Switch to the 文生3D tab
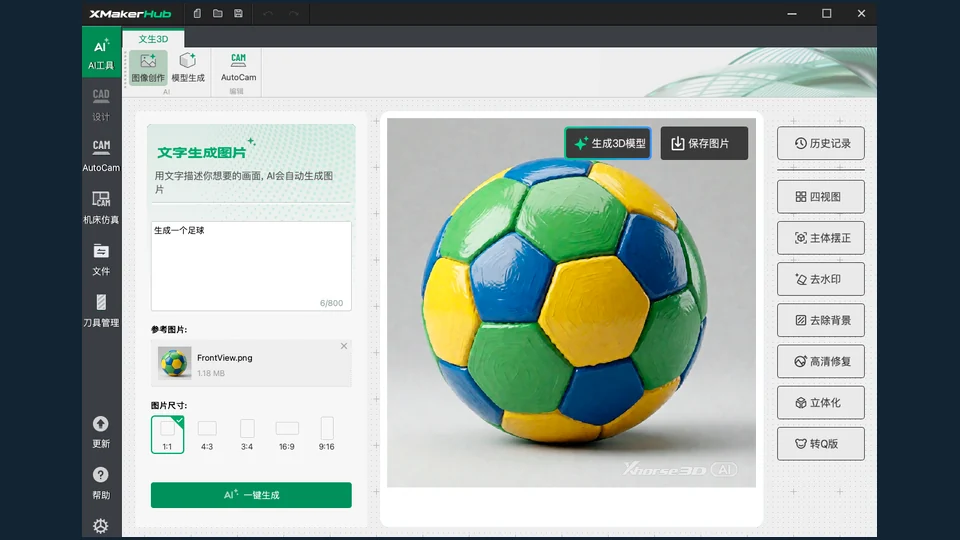This screenshot has width=960, height=540. click(x=153, y=39)
